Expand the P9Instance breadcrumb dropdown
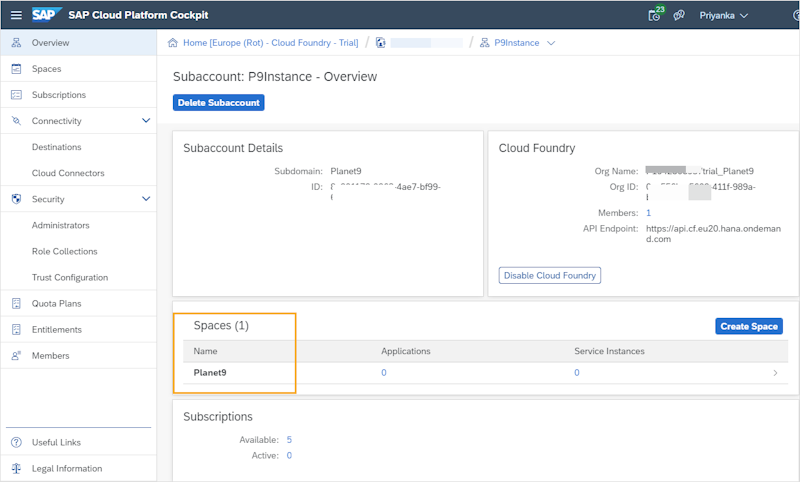Screen dimensions: 800x482 click(x=551, y=43)
